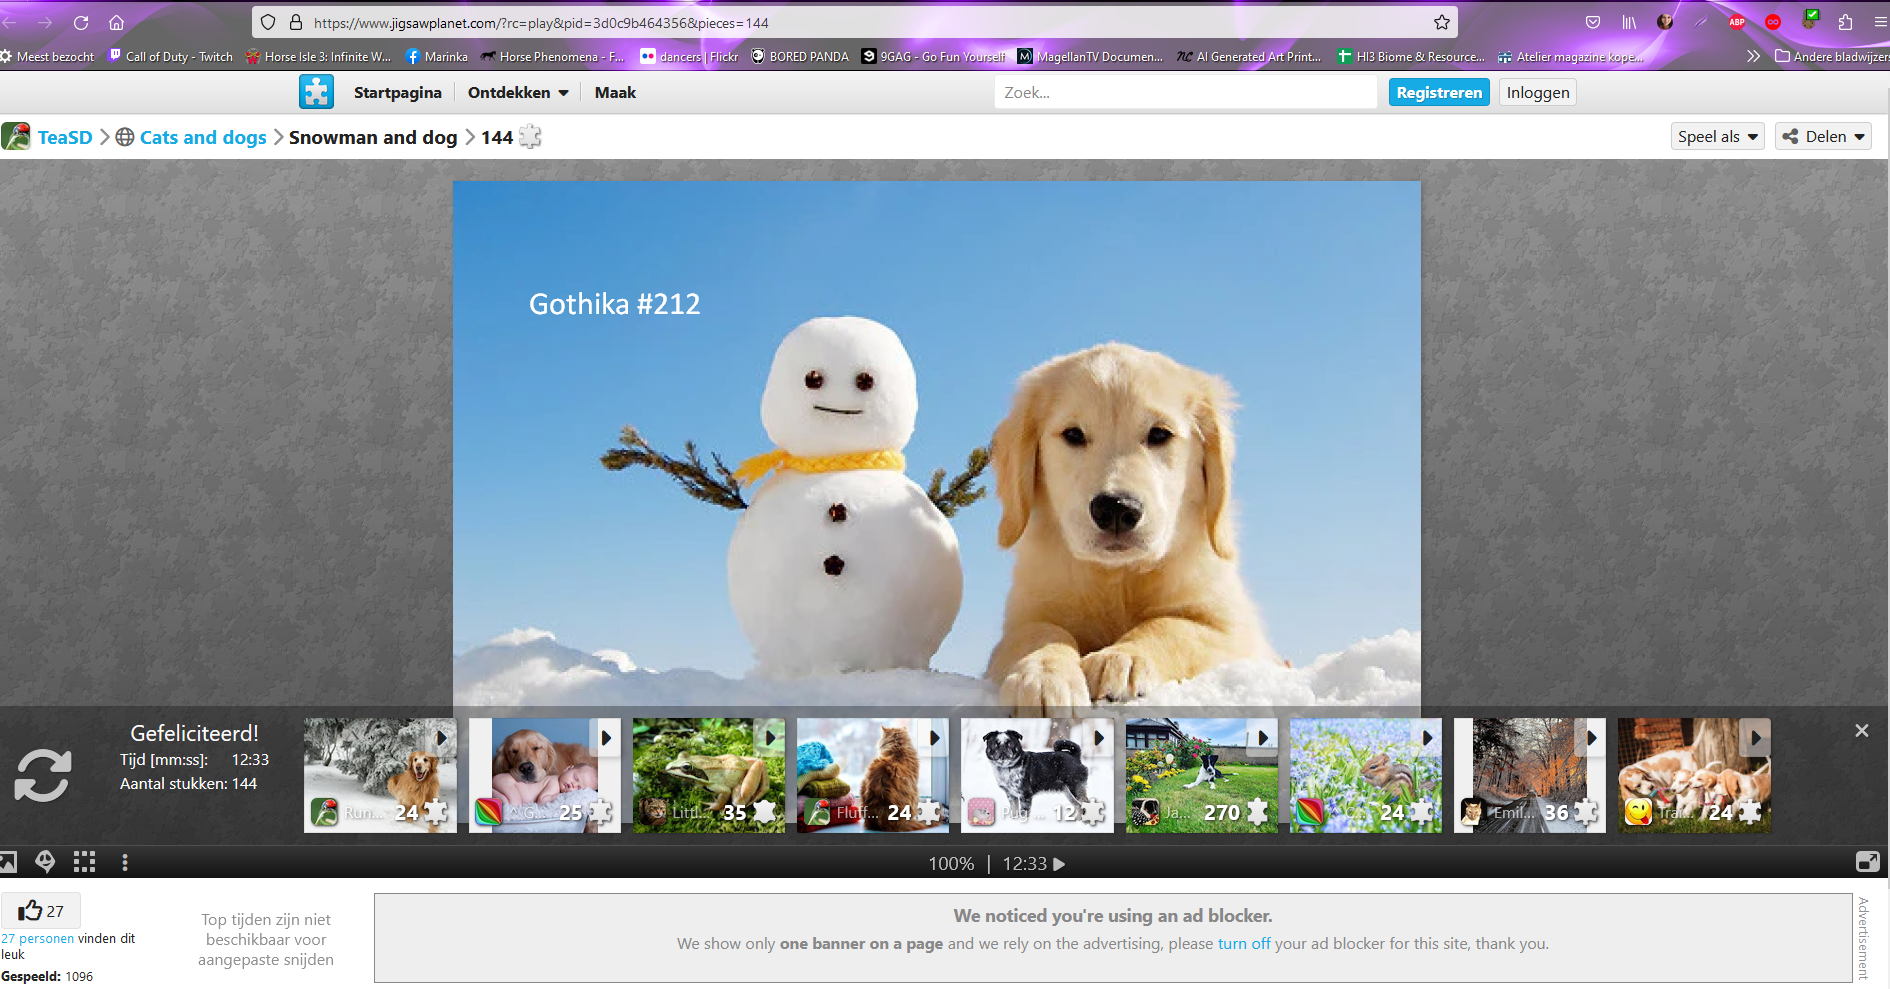This screenshot has width=1890, height=989.
Task: Play arrow on the black pug thumbnail
Action: click(x=1098, y=738)
